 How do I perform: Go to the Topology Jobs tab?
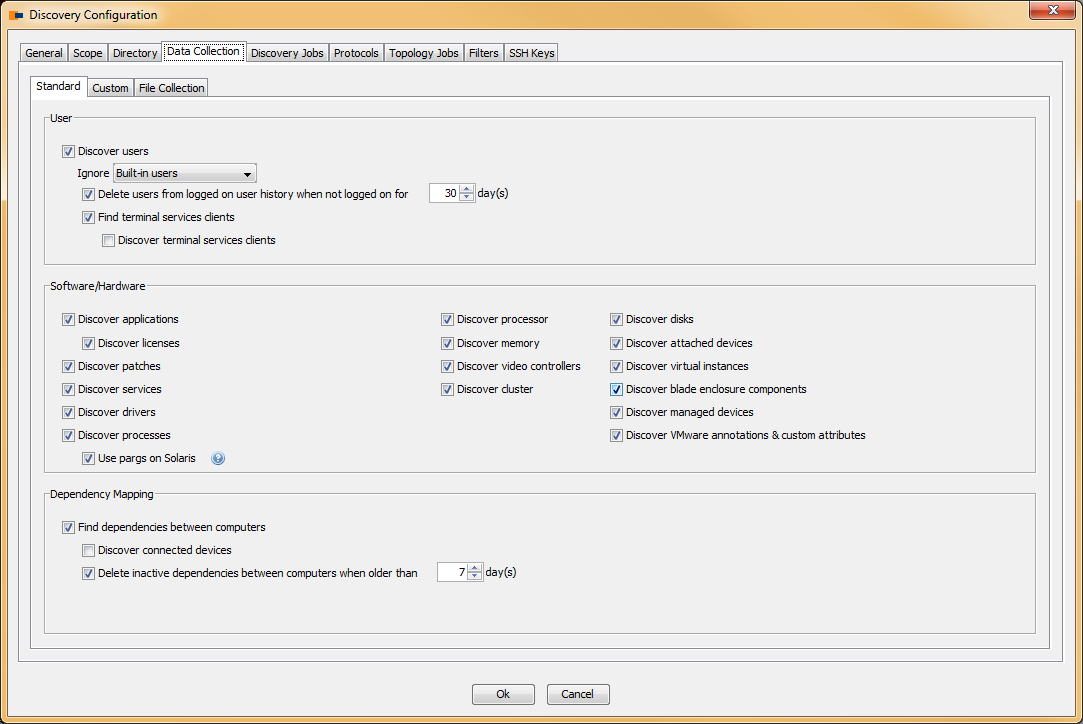tap(423, 53)
